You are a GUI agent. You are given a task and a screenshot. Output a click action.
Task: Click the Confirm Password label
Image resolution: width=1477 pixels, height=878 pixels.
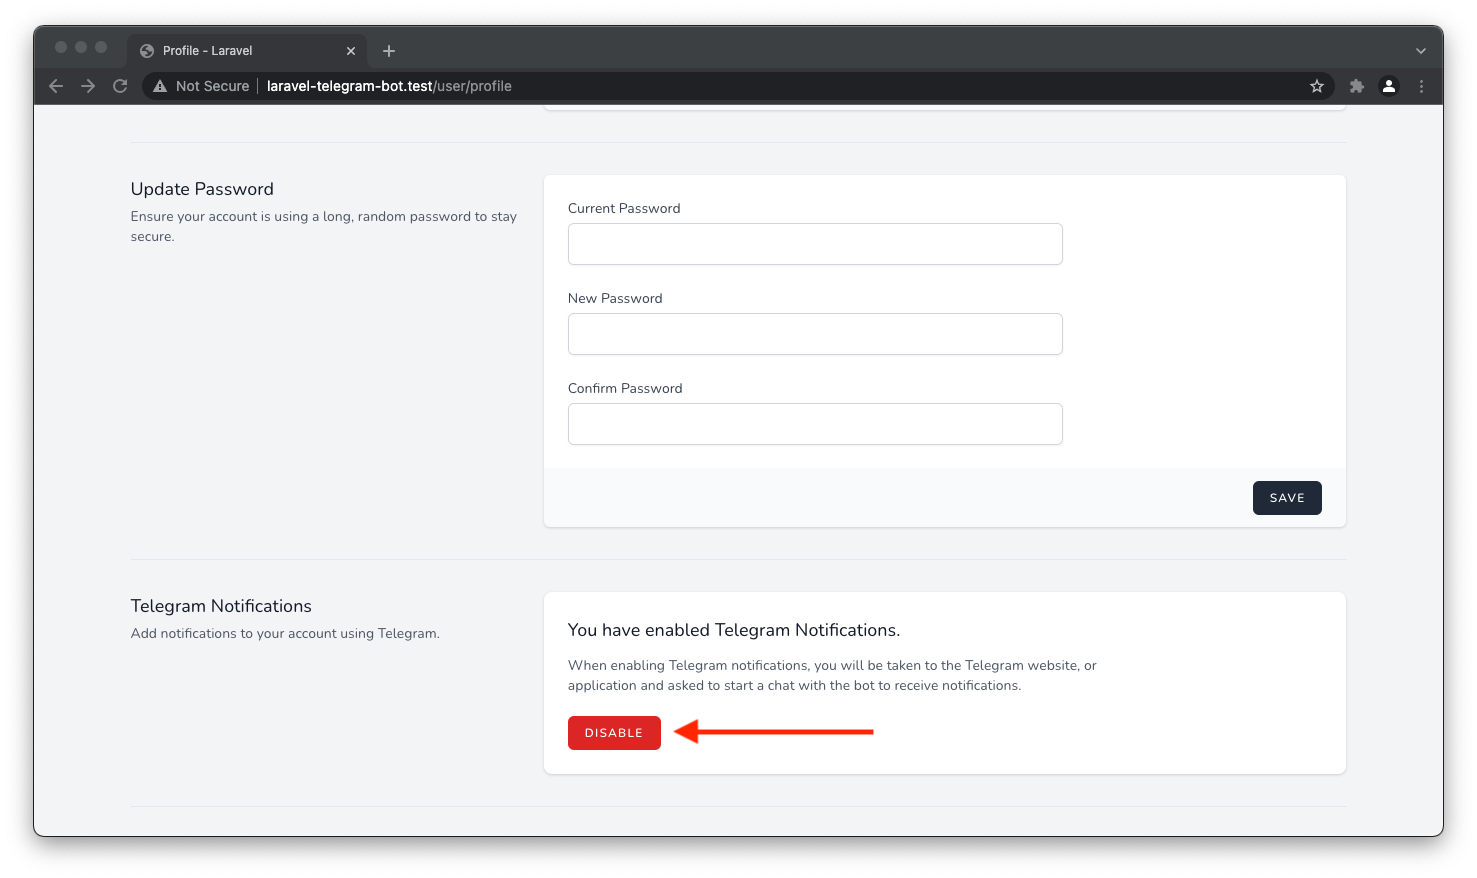(x=625, y=388)
